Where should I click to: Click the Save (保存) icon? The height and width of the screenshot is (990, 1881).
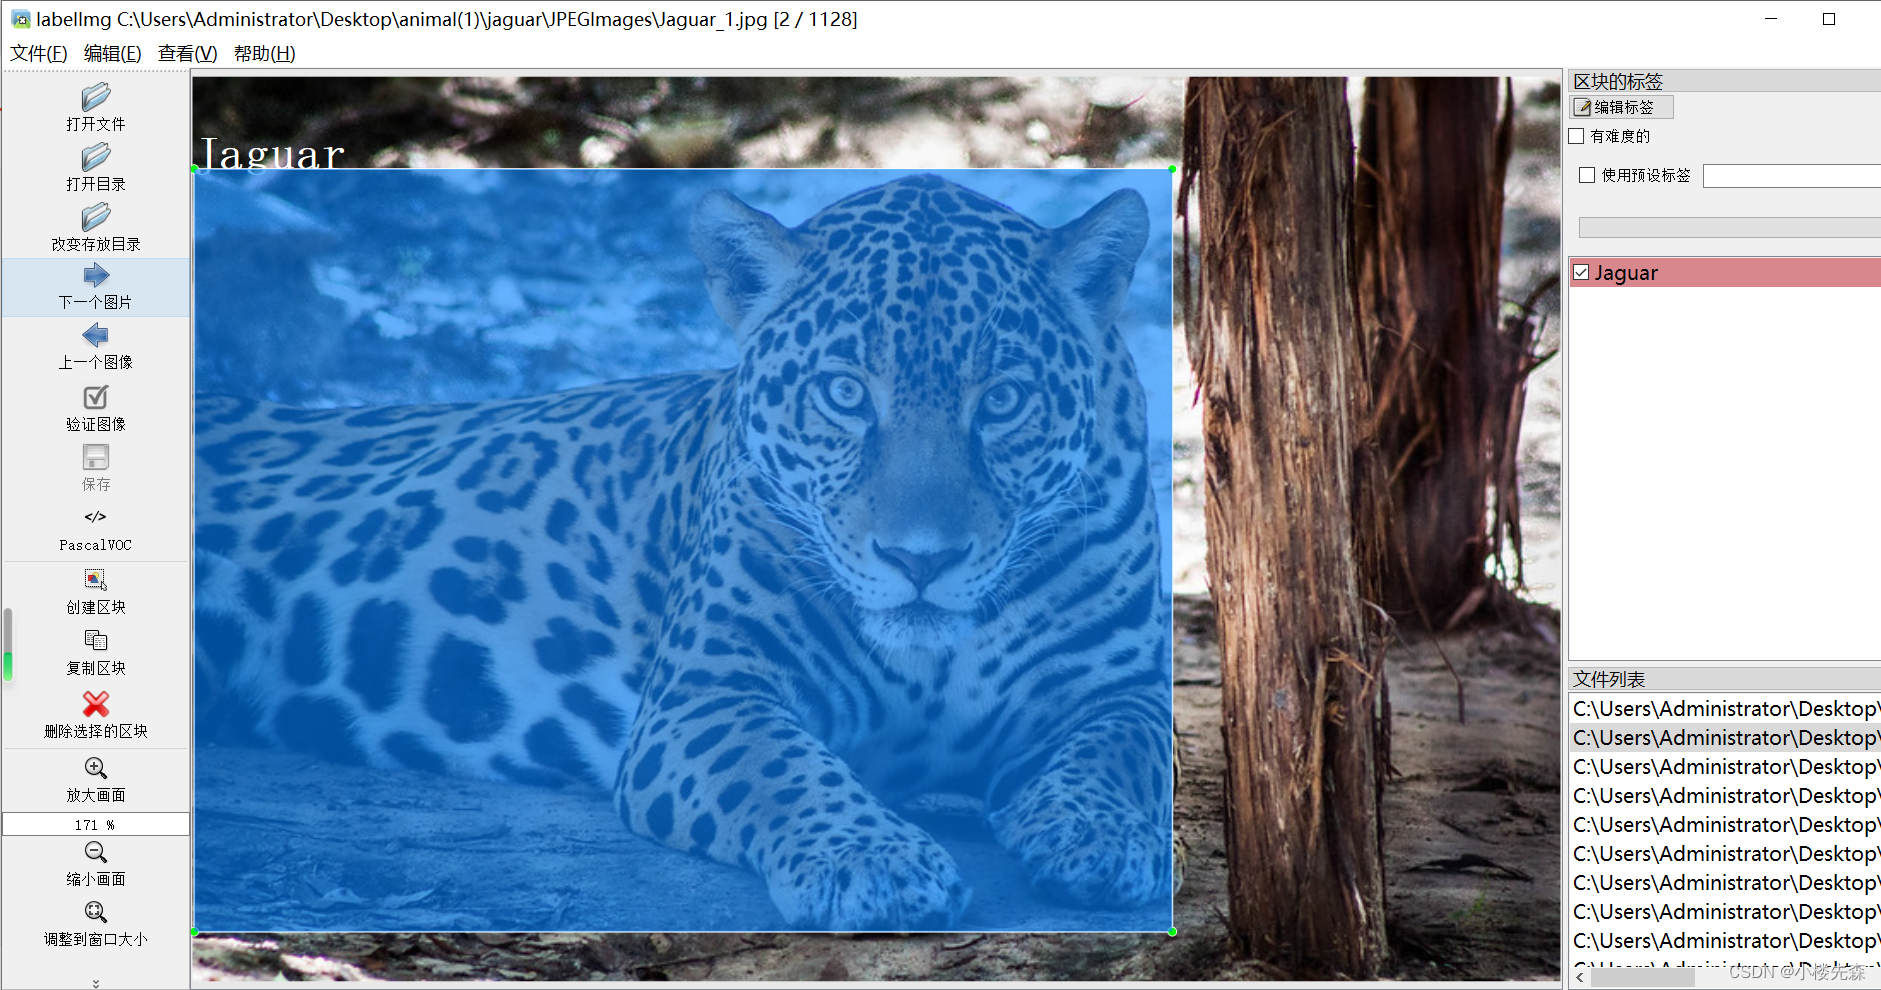tap(96, 458)
